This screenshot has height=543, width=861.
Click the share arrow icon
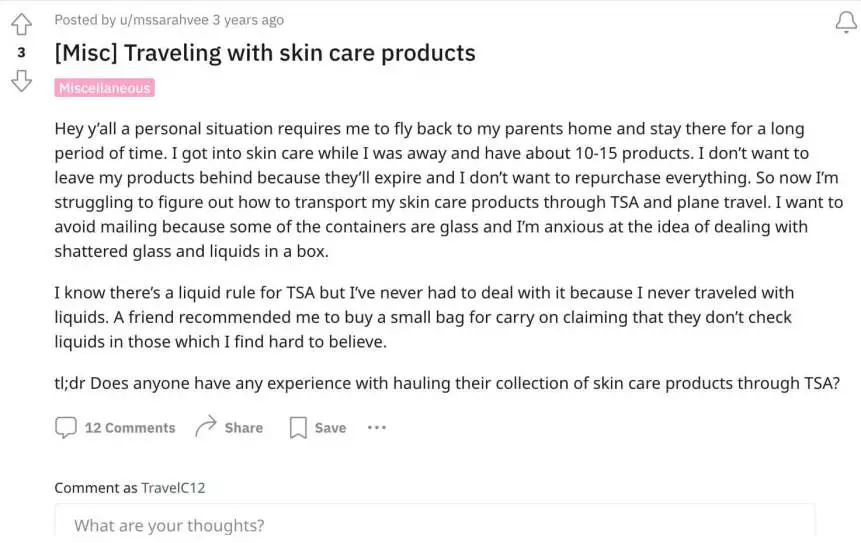[x=206, y=428]
